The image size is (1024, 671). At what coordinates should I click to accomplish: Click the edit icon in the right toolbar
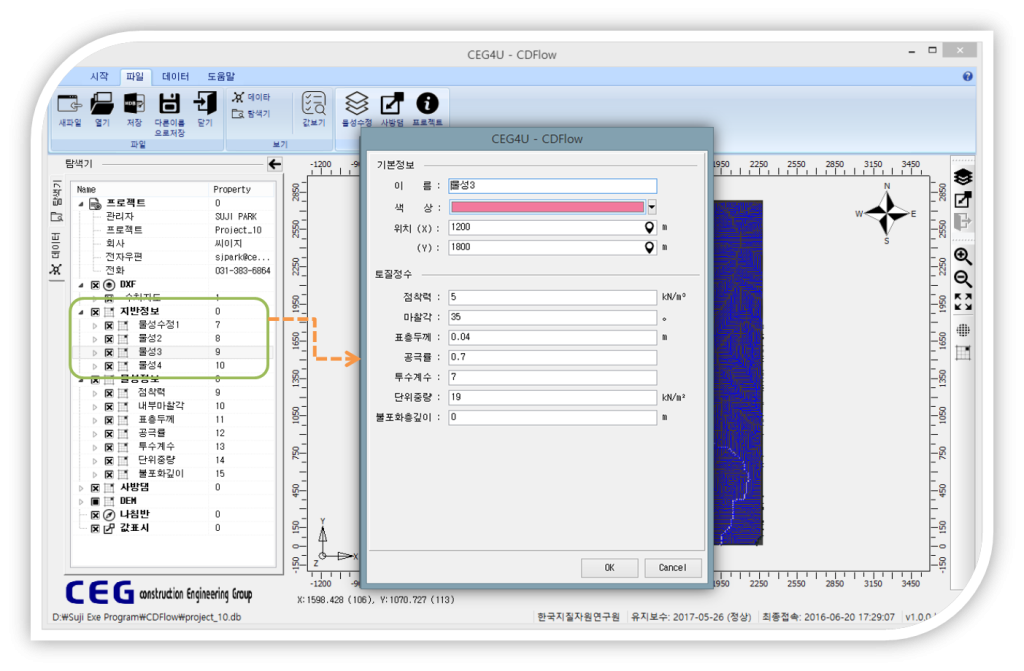(963, 200)
